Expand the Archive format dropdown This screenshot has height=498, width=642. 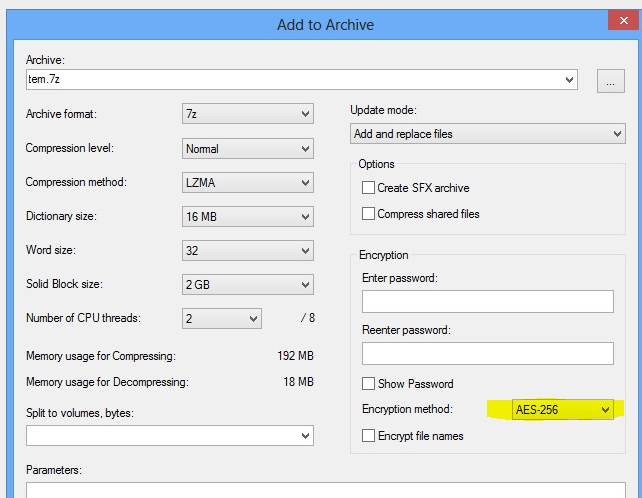point(248,114)
